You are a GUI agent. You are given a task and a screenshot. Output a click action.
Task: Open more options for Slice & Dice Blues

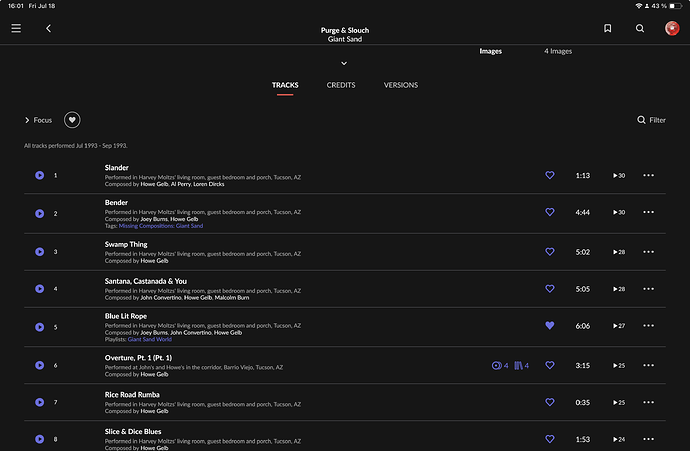pyautogui.click(x=648, y=440)
